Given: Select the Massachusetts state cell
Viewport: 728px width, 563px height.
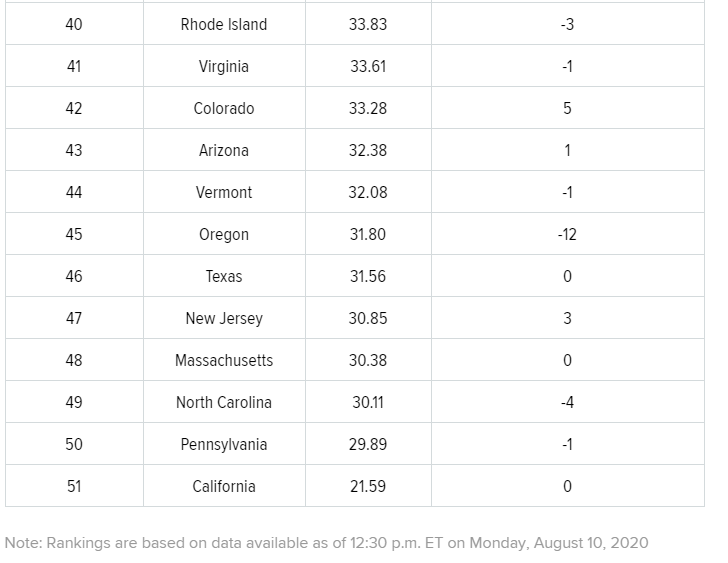Looking at the screenshot, I should (224, 360).
